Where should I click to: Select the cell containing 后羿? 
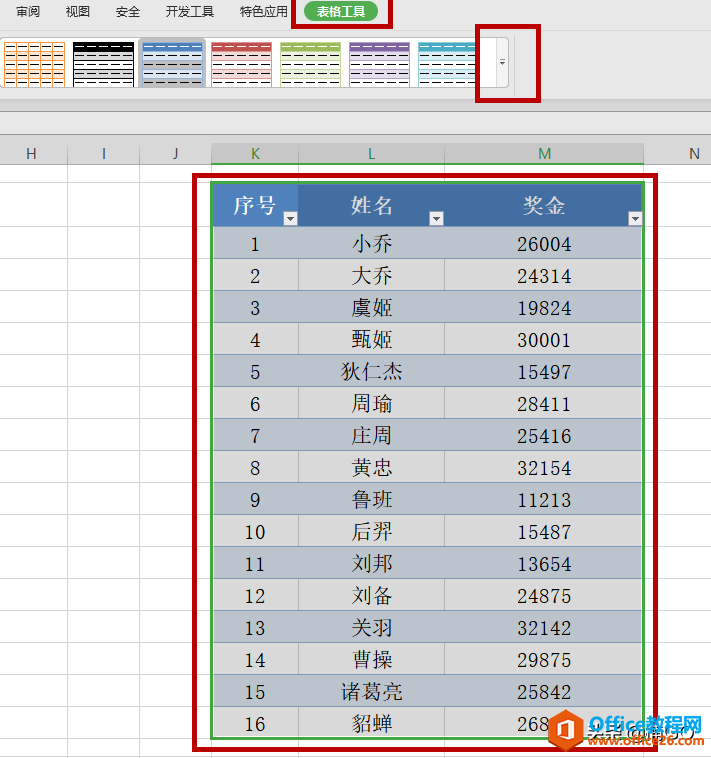click(371, 531)
